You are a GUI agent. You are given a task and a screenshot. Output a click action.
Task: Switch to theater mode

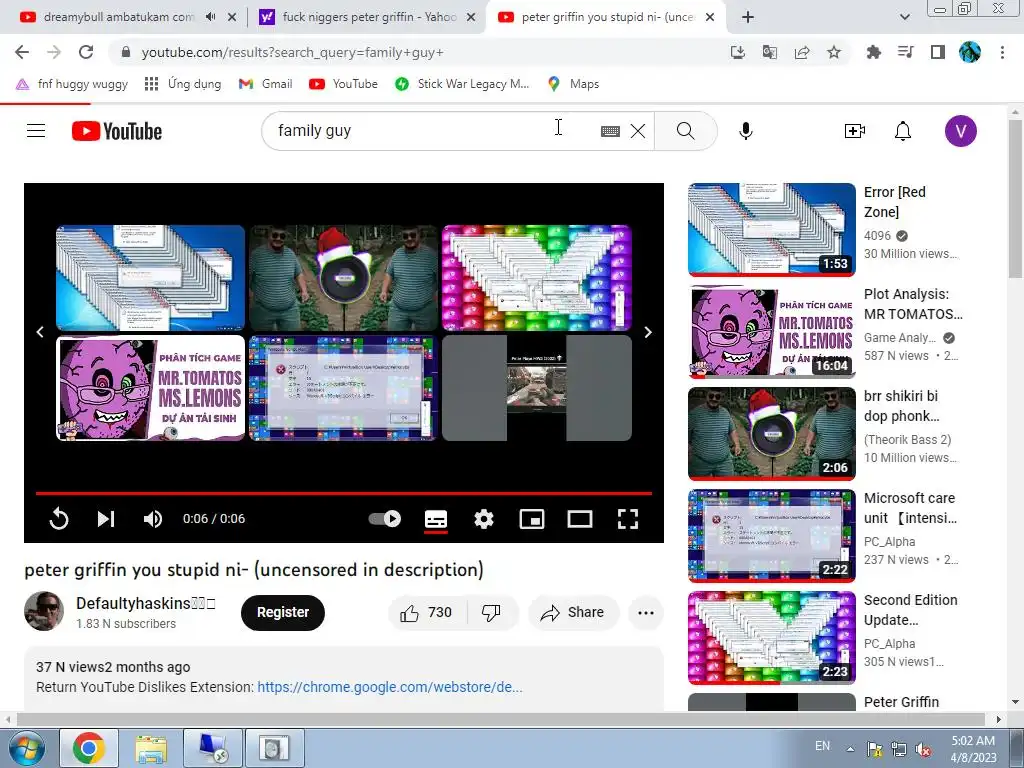point(580,519)
